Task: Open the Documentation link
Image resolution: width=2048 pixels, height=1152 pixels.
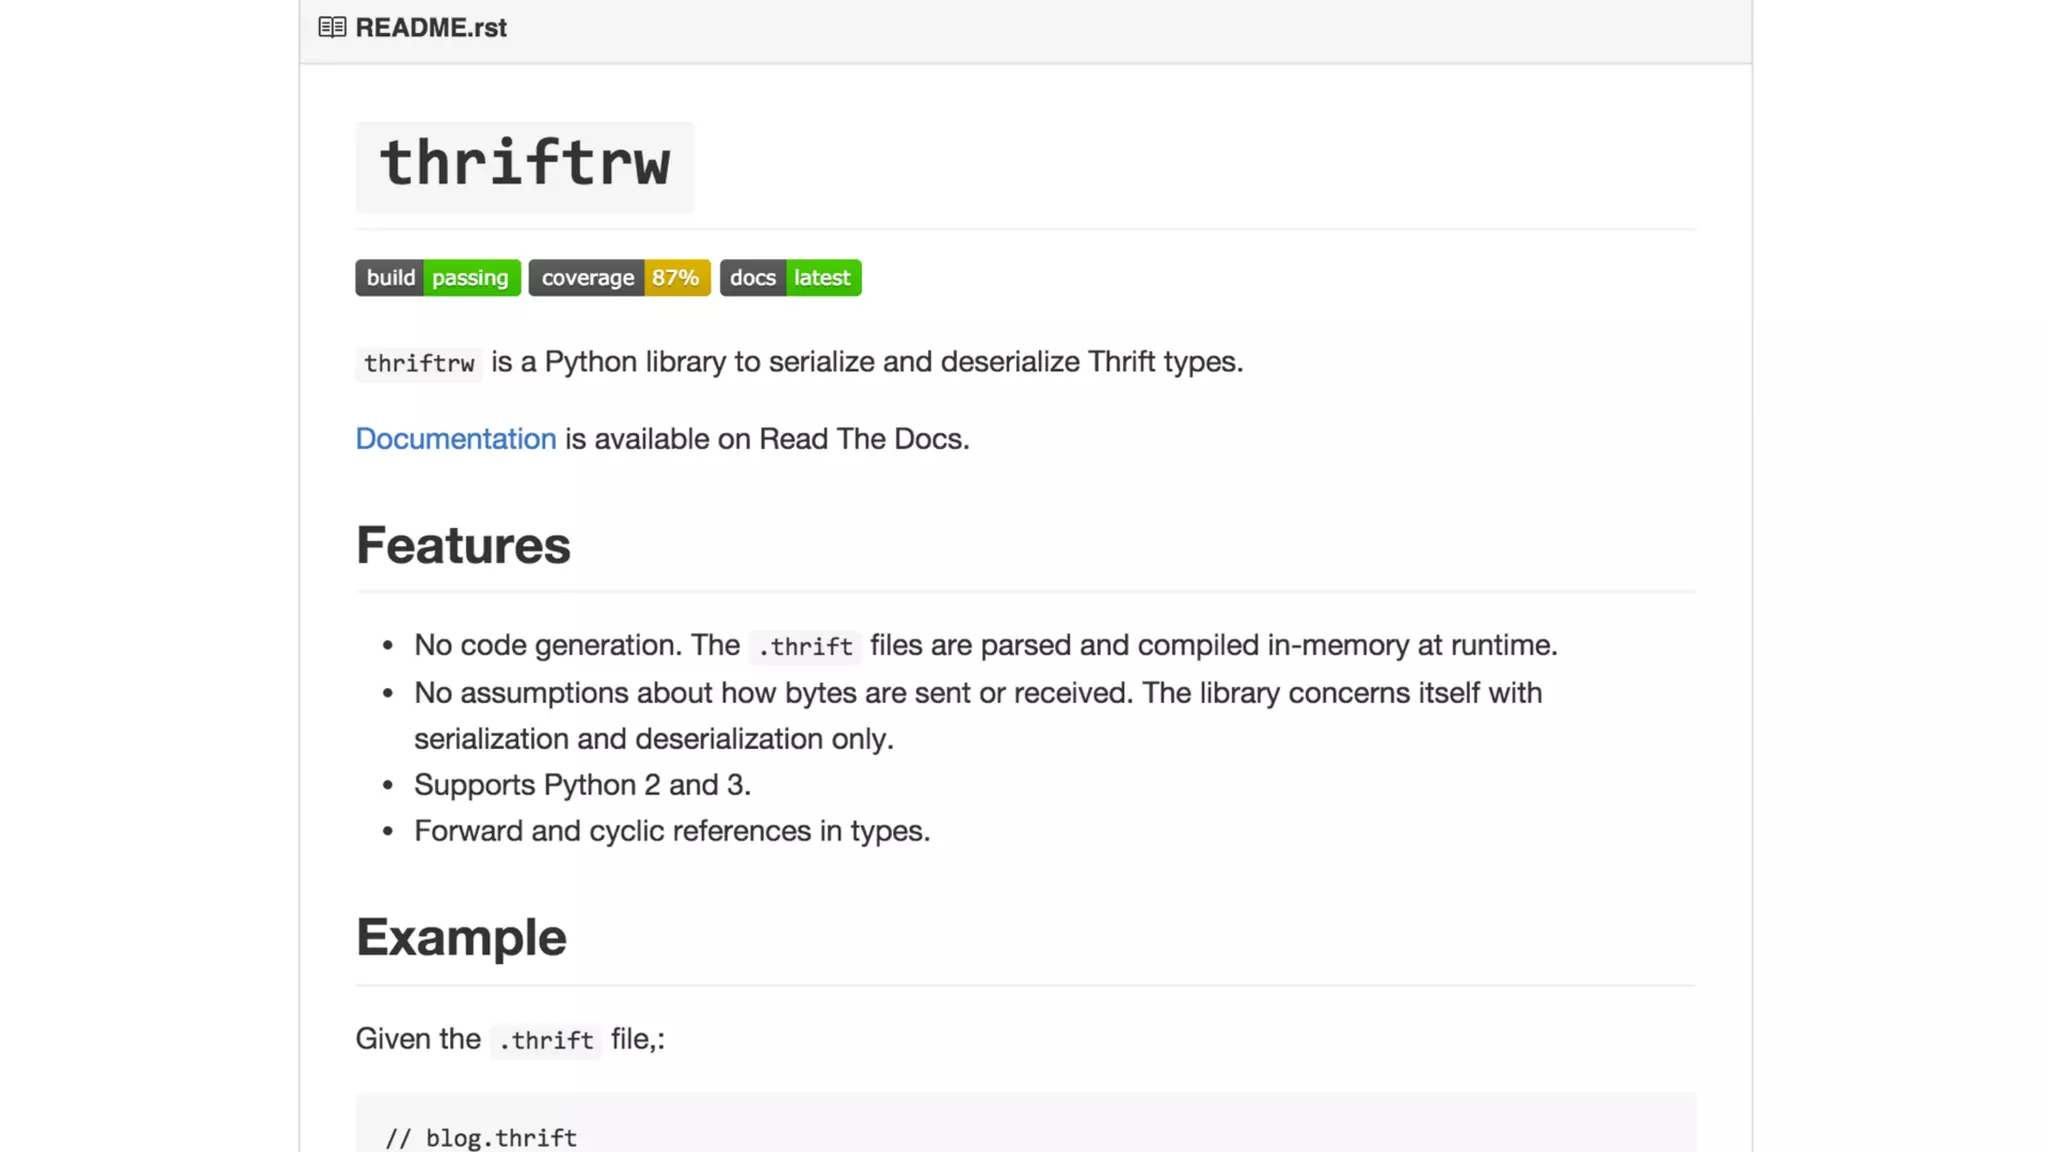Action: pyautogui.click(x=456, y=439)
